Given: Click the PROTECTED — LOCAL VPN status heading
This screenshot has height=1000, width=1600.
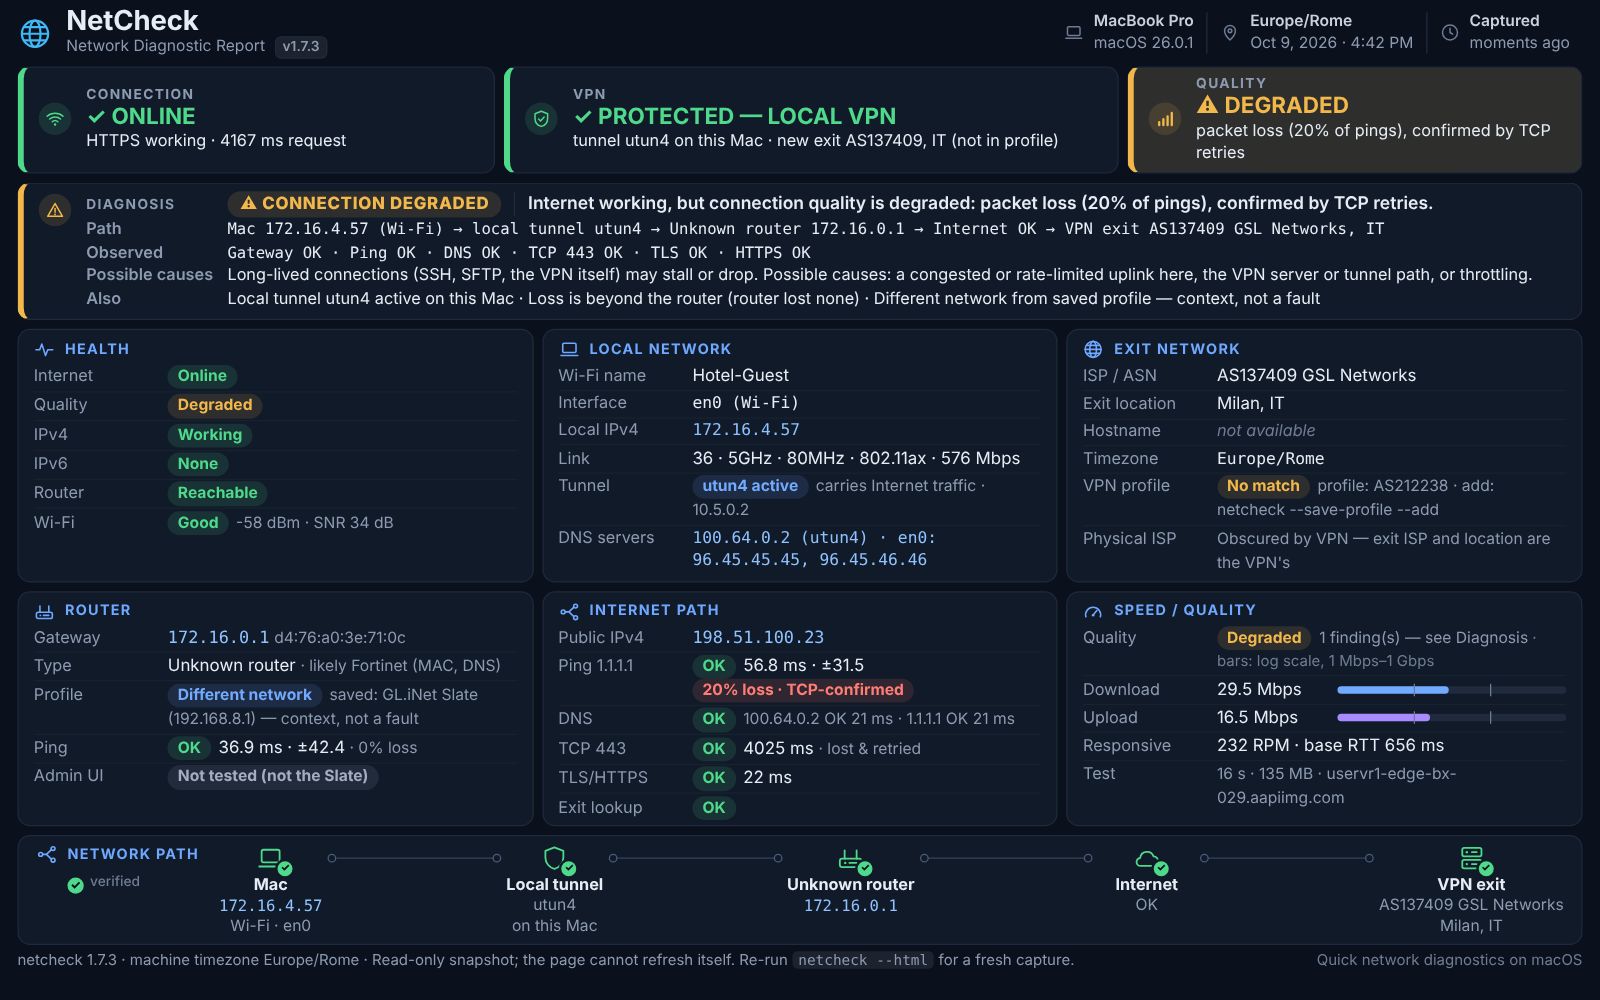Looking at the screenshot, I should (x=735, y=117).
